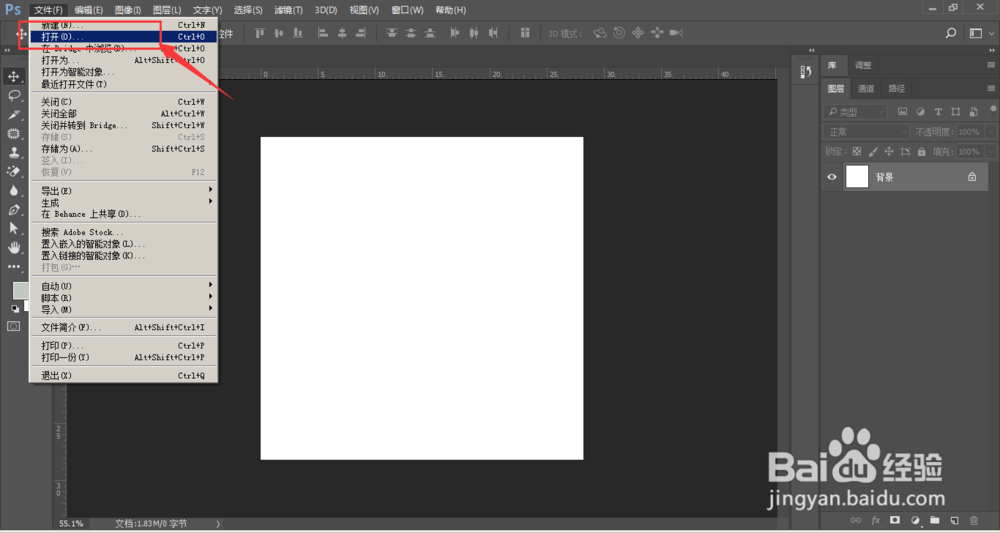Toggle lock transparent pixels

pos(857,152)
